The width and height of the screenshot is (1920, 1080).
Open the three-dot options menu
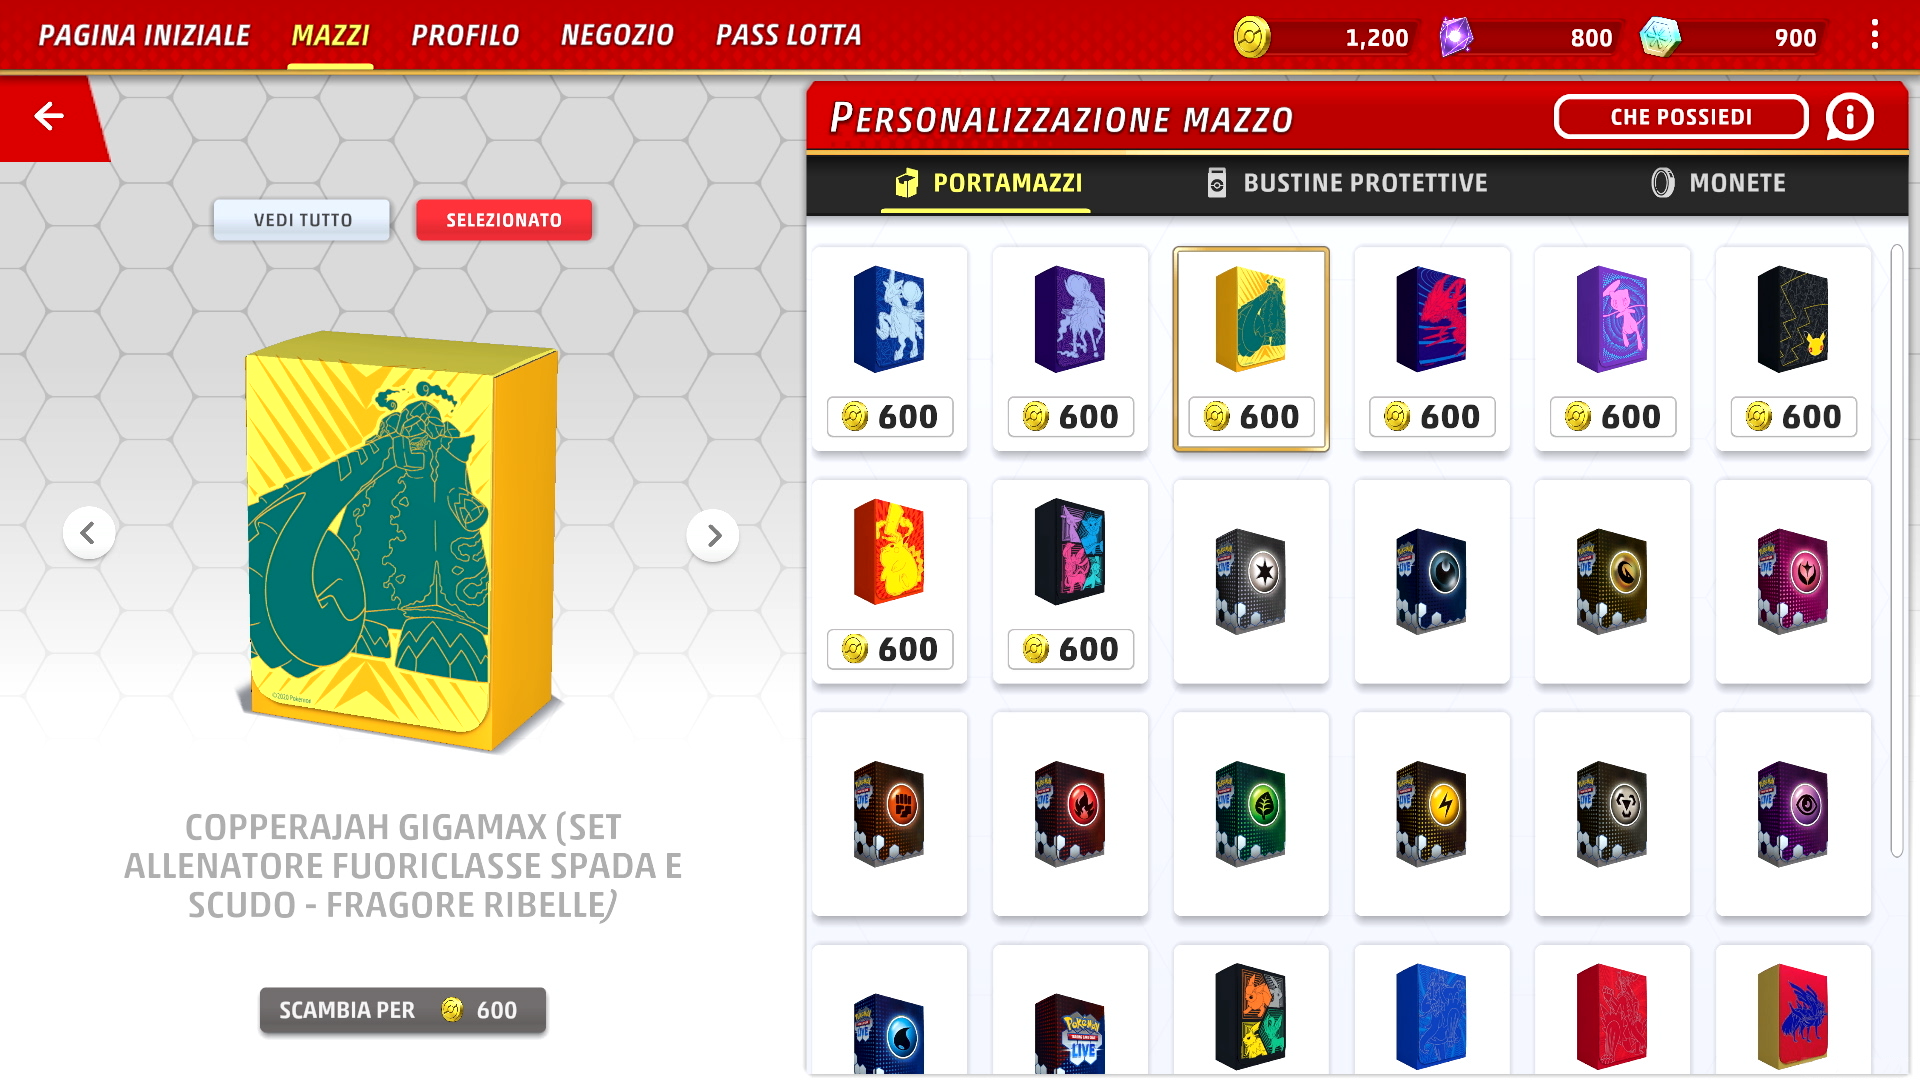(1874, 35)
